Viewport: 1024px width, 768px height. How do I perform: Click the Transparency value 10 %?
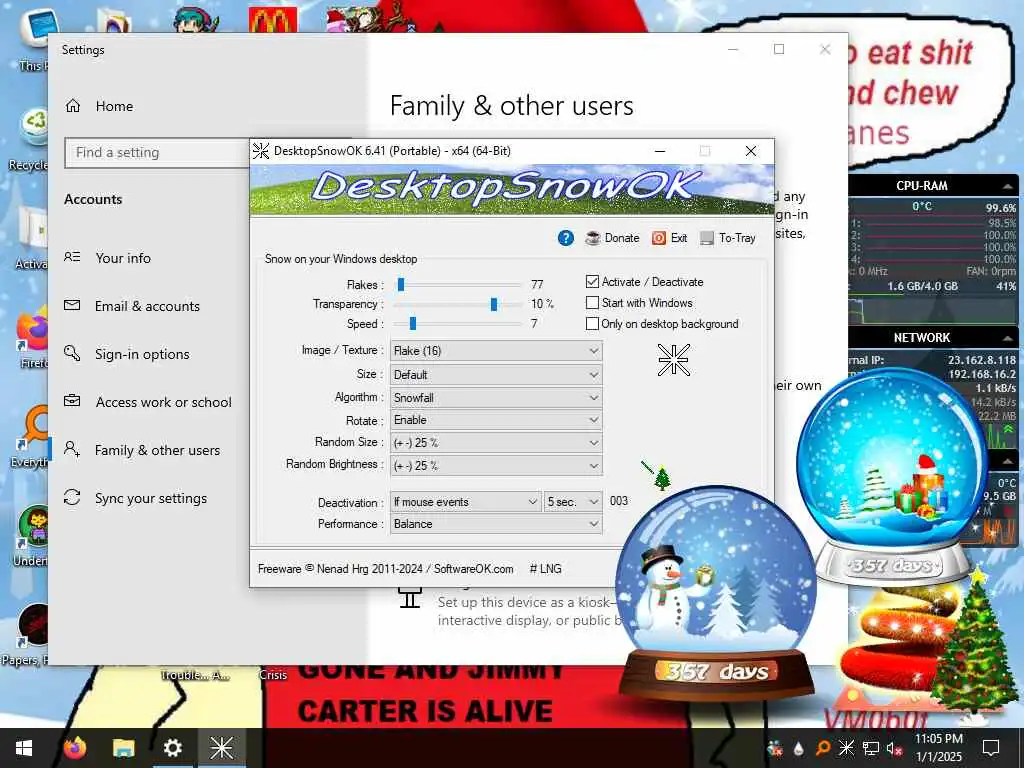tap(542, 304)
